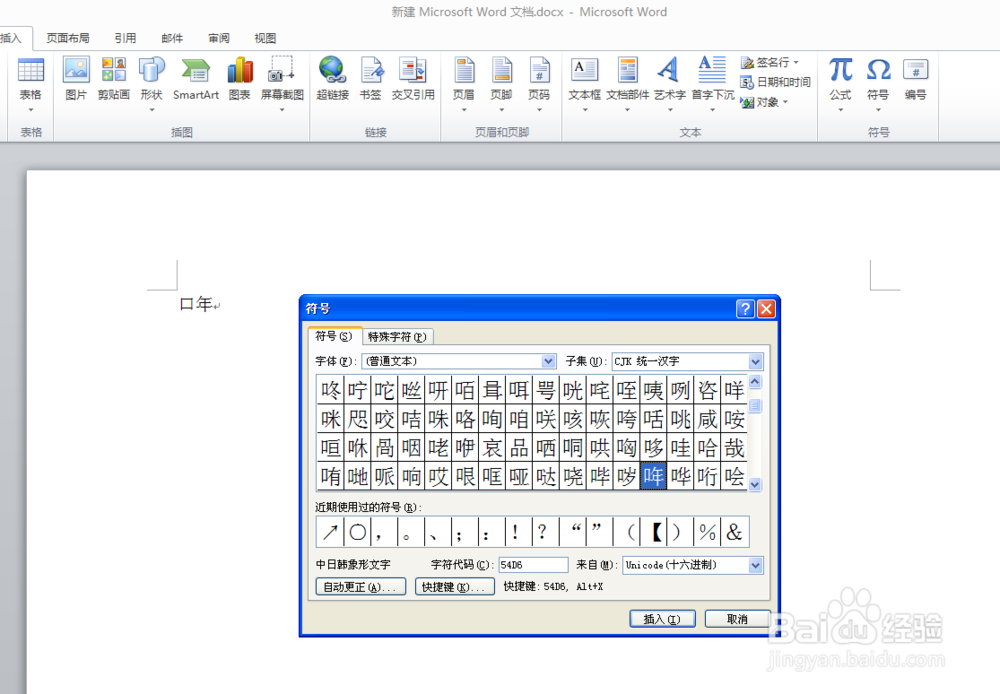Expand the subset (子集) dropdown
This screenshot has width=1000, height=694.
[x=756, y=362]
